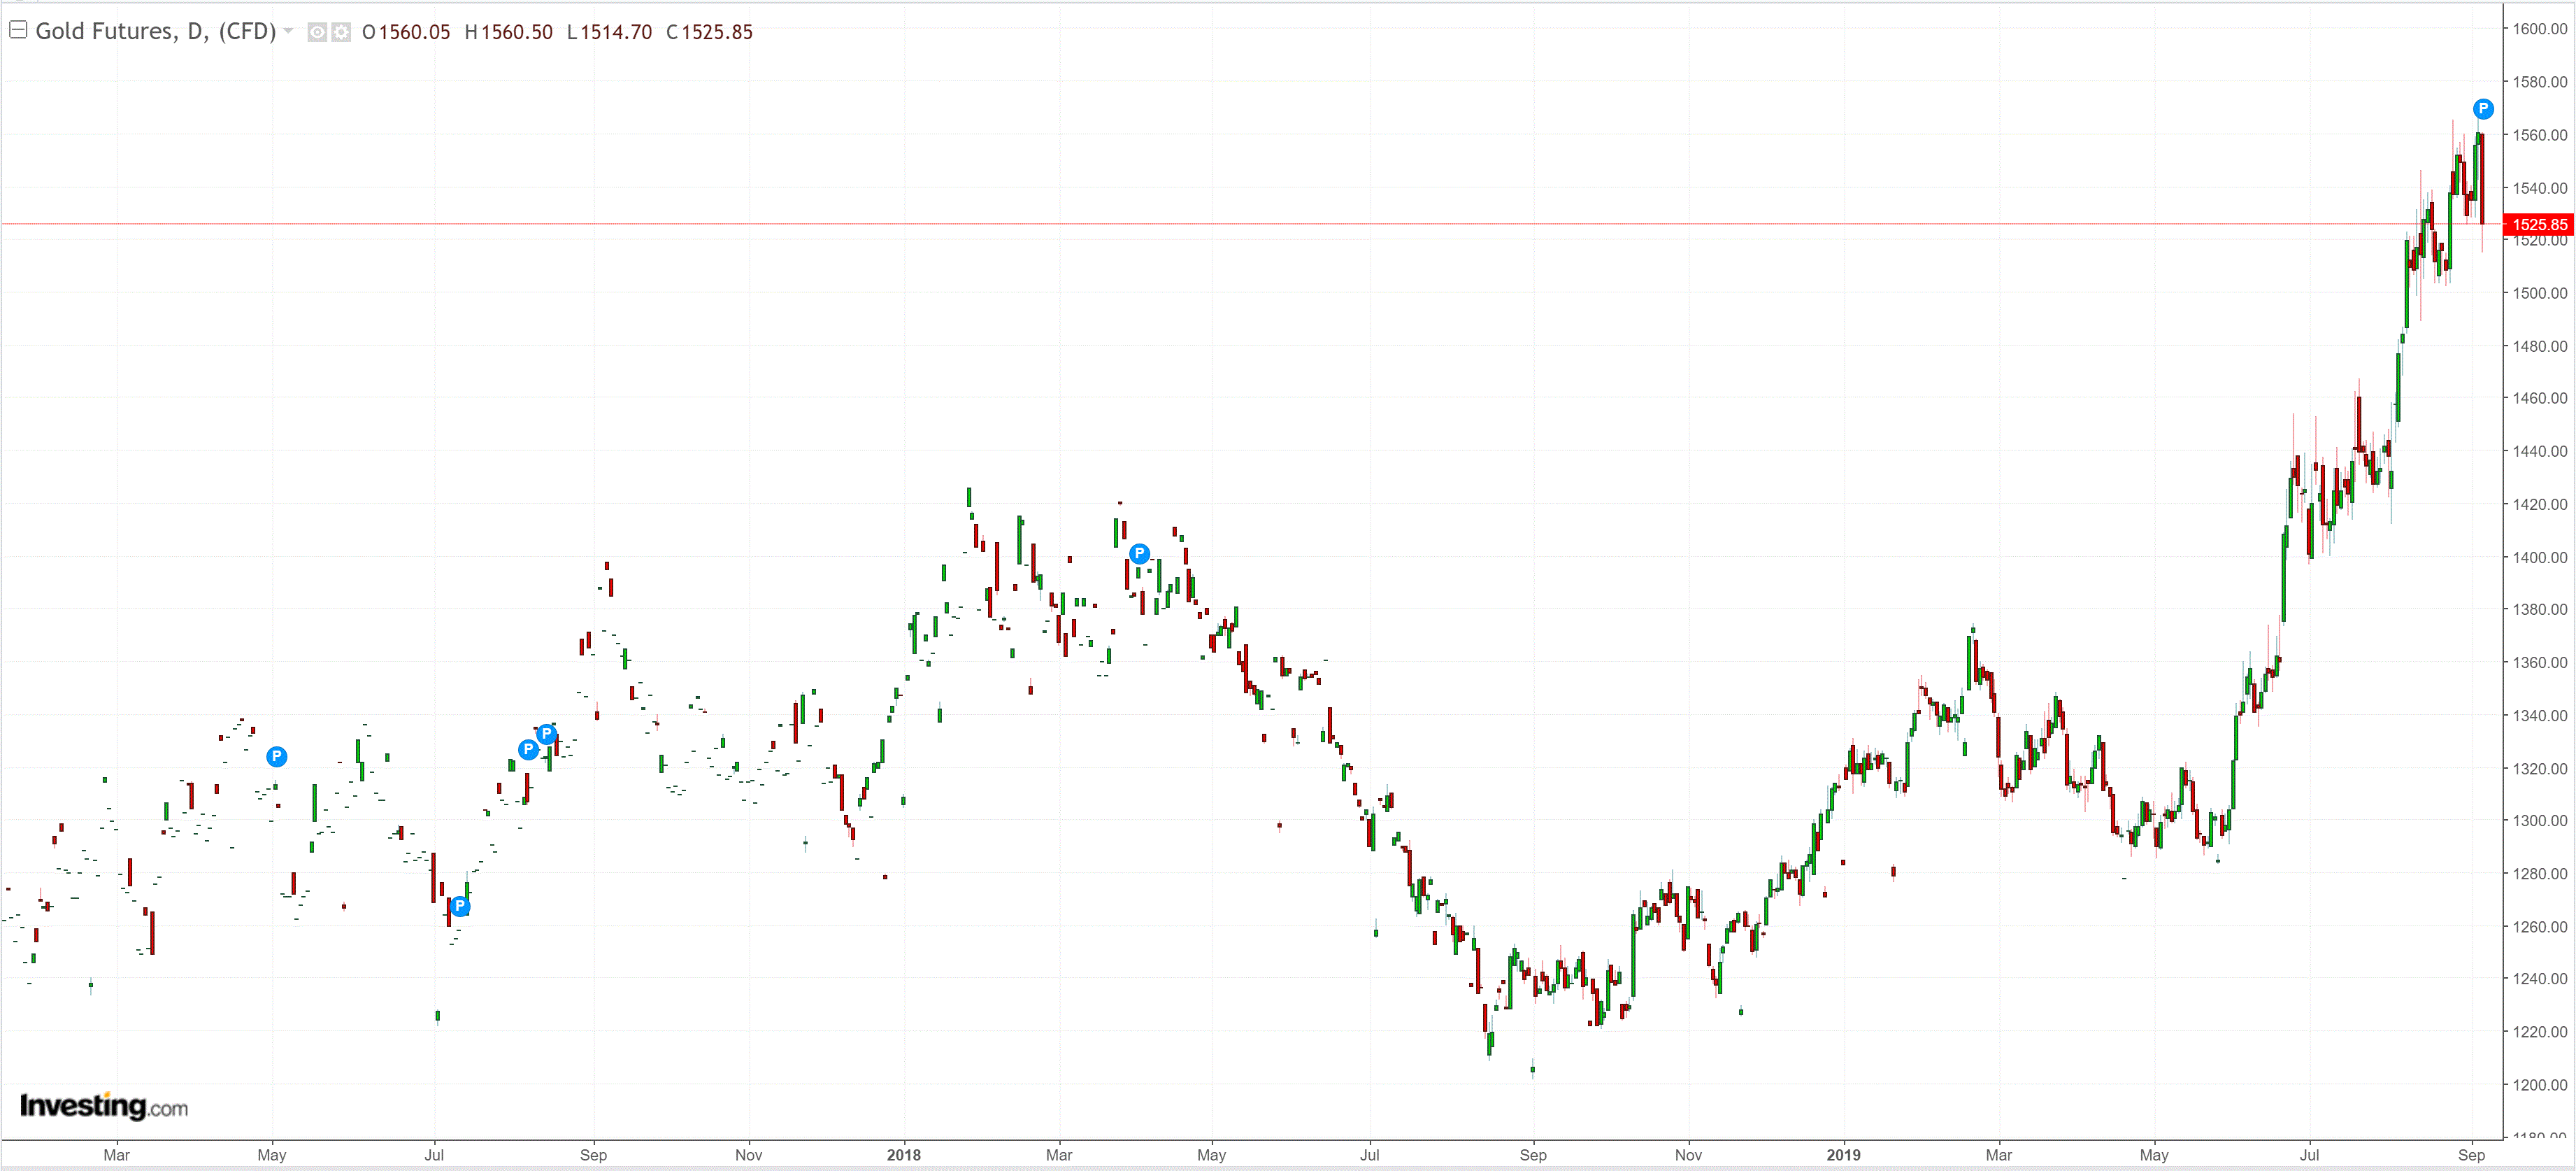This screenshot has width=2576, height=1171.
Task: Click the red 1525.85 current price tag
Action: point(2538,224)
